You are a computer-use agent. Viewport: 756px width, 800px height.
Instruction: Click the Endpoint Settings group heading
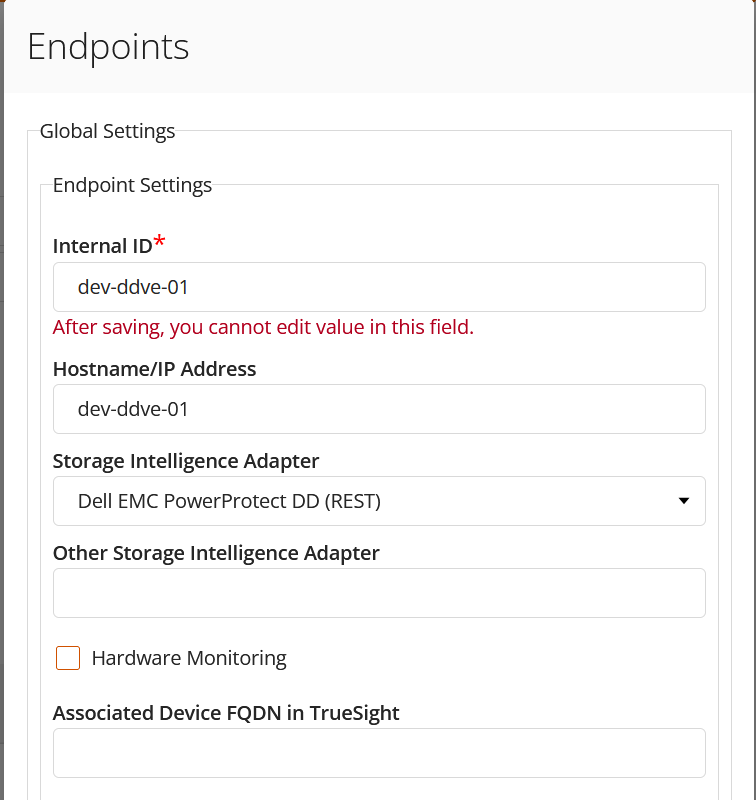tap(132, 185)
